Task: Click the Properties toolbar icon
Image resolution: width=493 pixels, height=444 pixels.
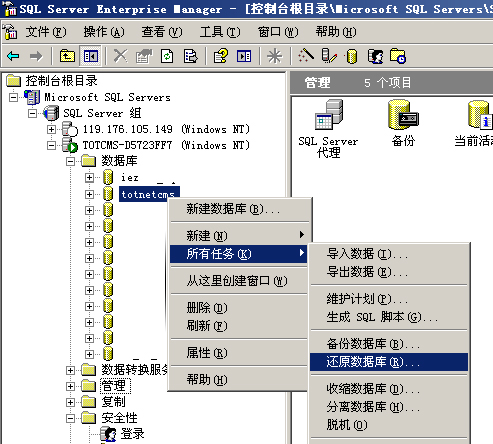Action: [x=144, y=56]
